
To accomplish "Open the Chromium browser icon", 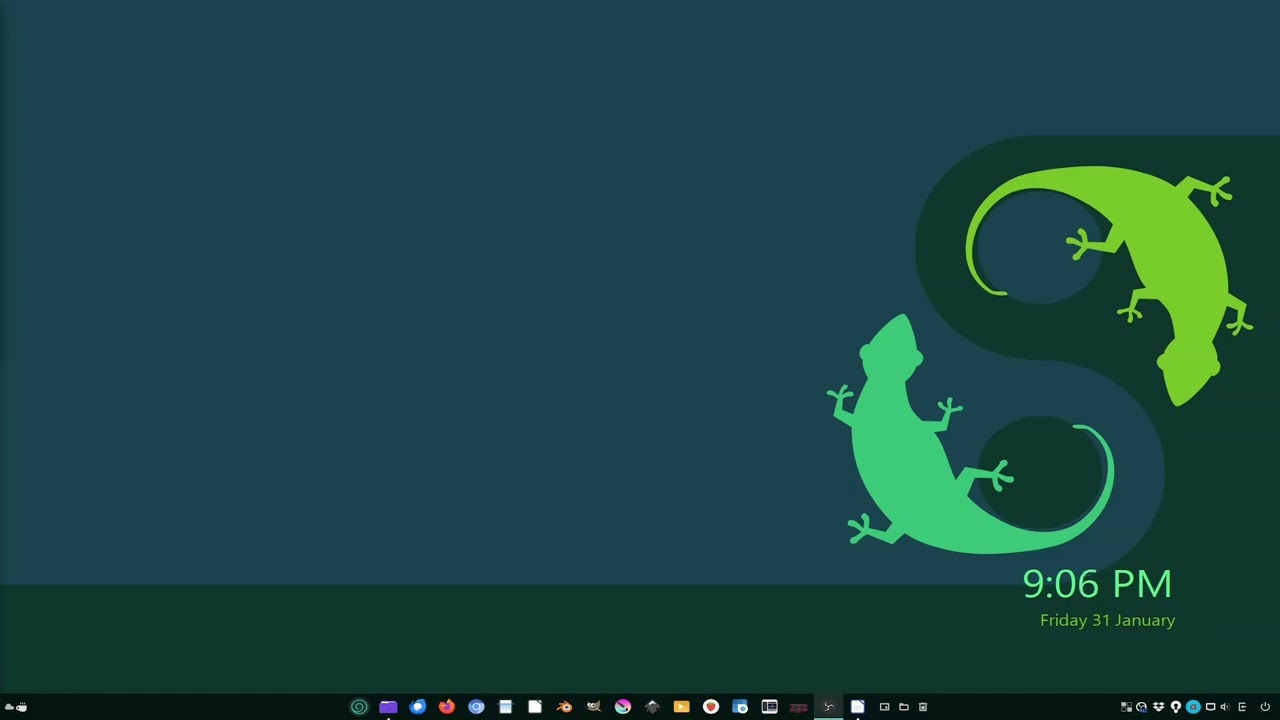I will tap(476, 707).
